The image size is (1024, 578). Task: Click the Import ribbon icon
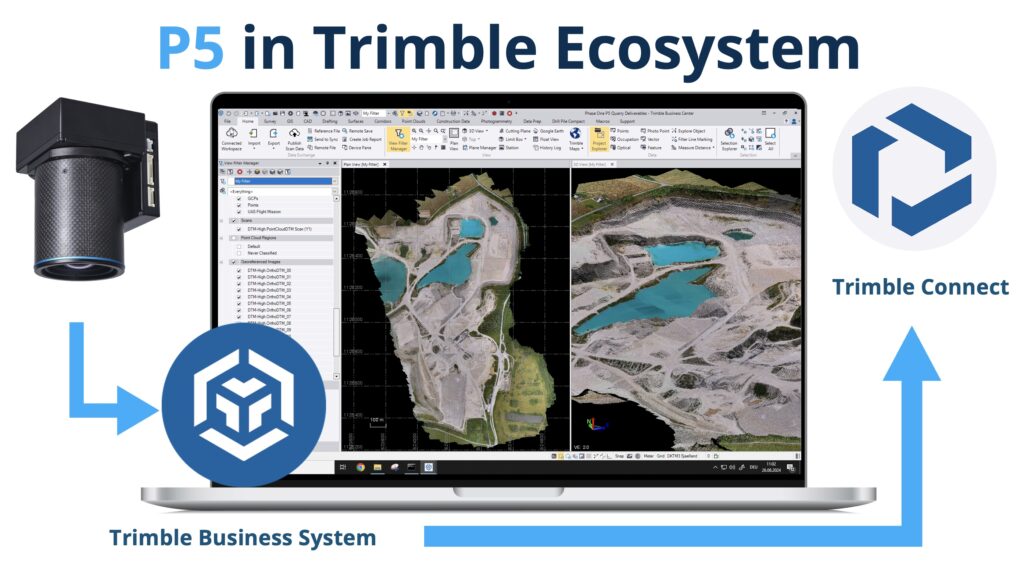pos(253,138)
